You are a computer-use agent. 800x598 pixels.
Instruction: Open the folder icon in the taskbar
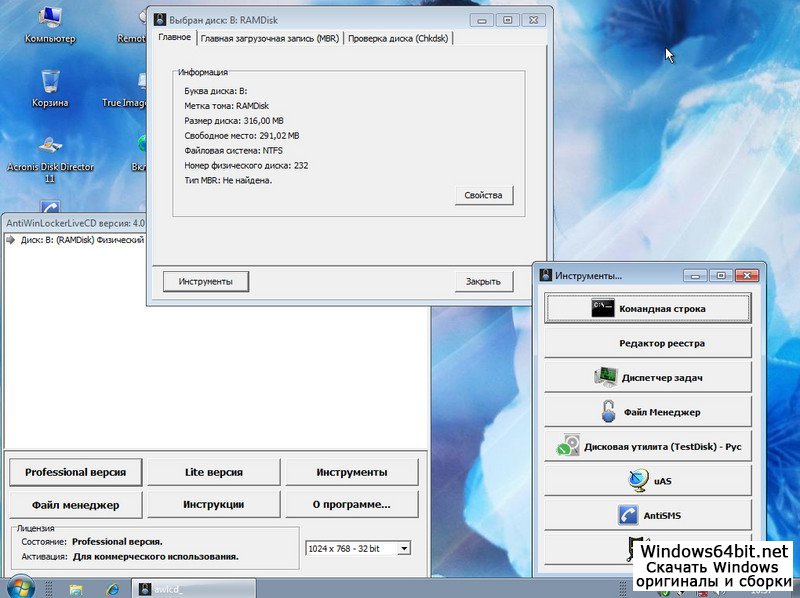[x=78, y=587]
